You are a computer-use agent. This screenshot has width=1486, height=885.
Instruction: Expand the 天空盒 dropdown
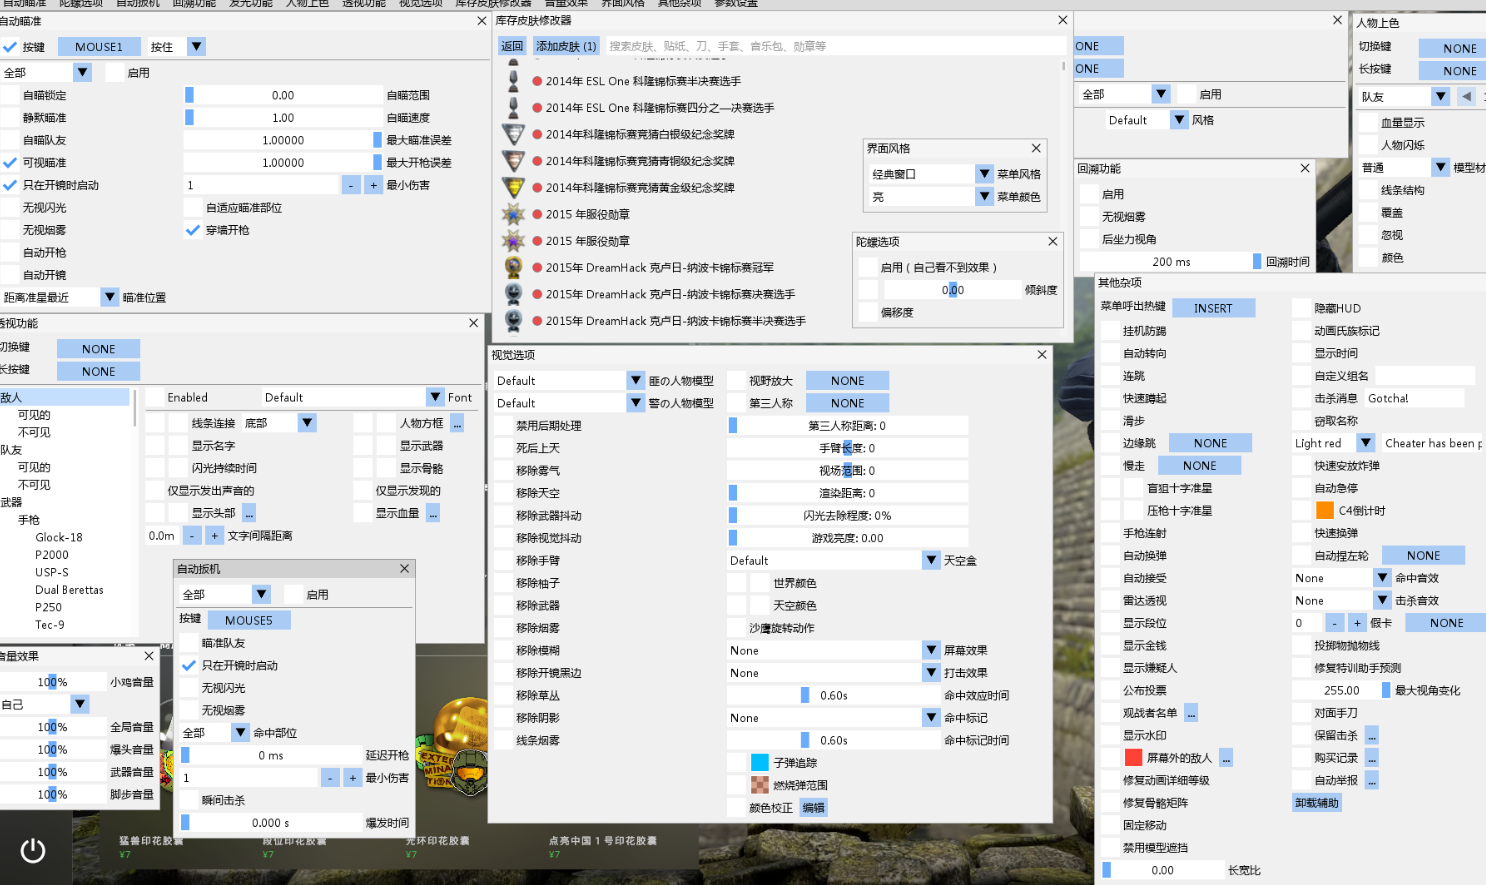(x=931, y=561)
